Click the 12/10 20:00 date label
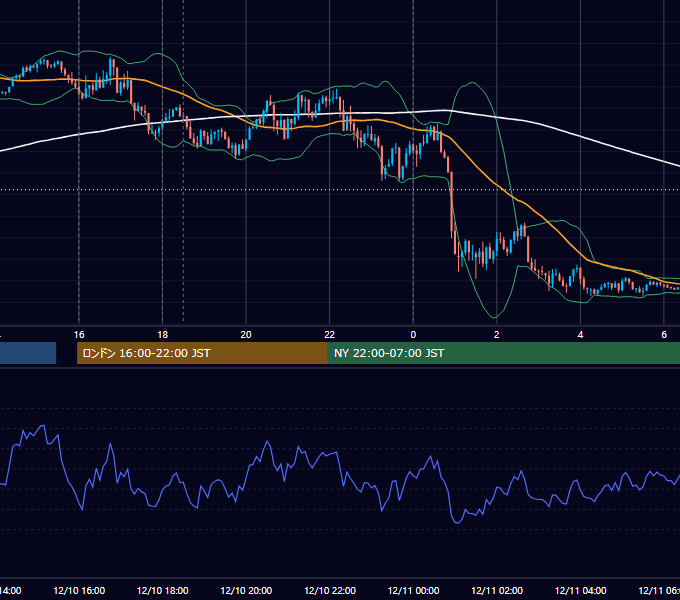 (246, 591)
